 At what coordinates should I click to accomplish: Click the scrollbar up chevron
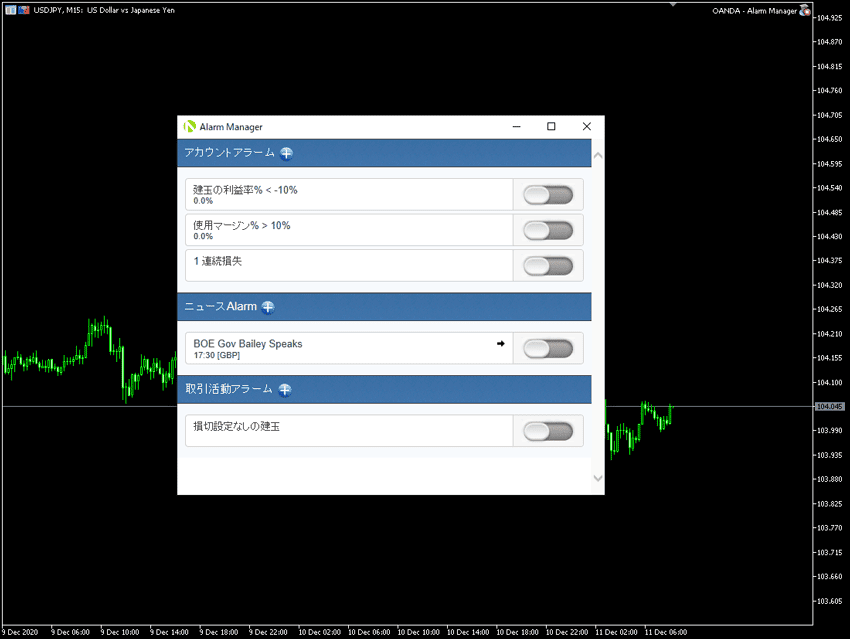[x=598, y=156]
